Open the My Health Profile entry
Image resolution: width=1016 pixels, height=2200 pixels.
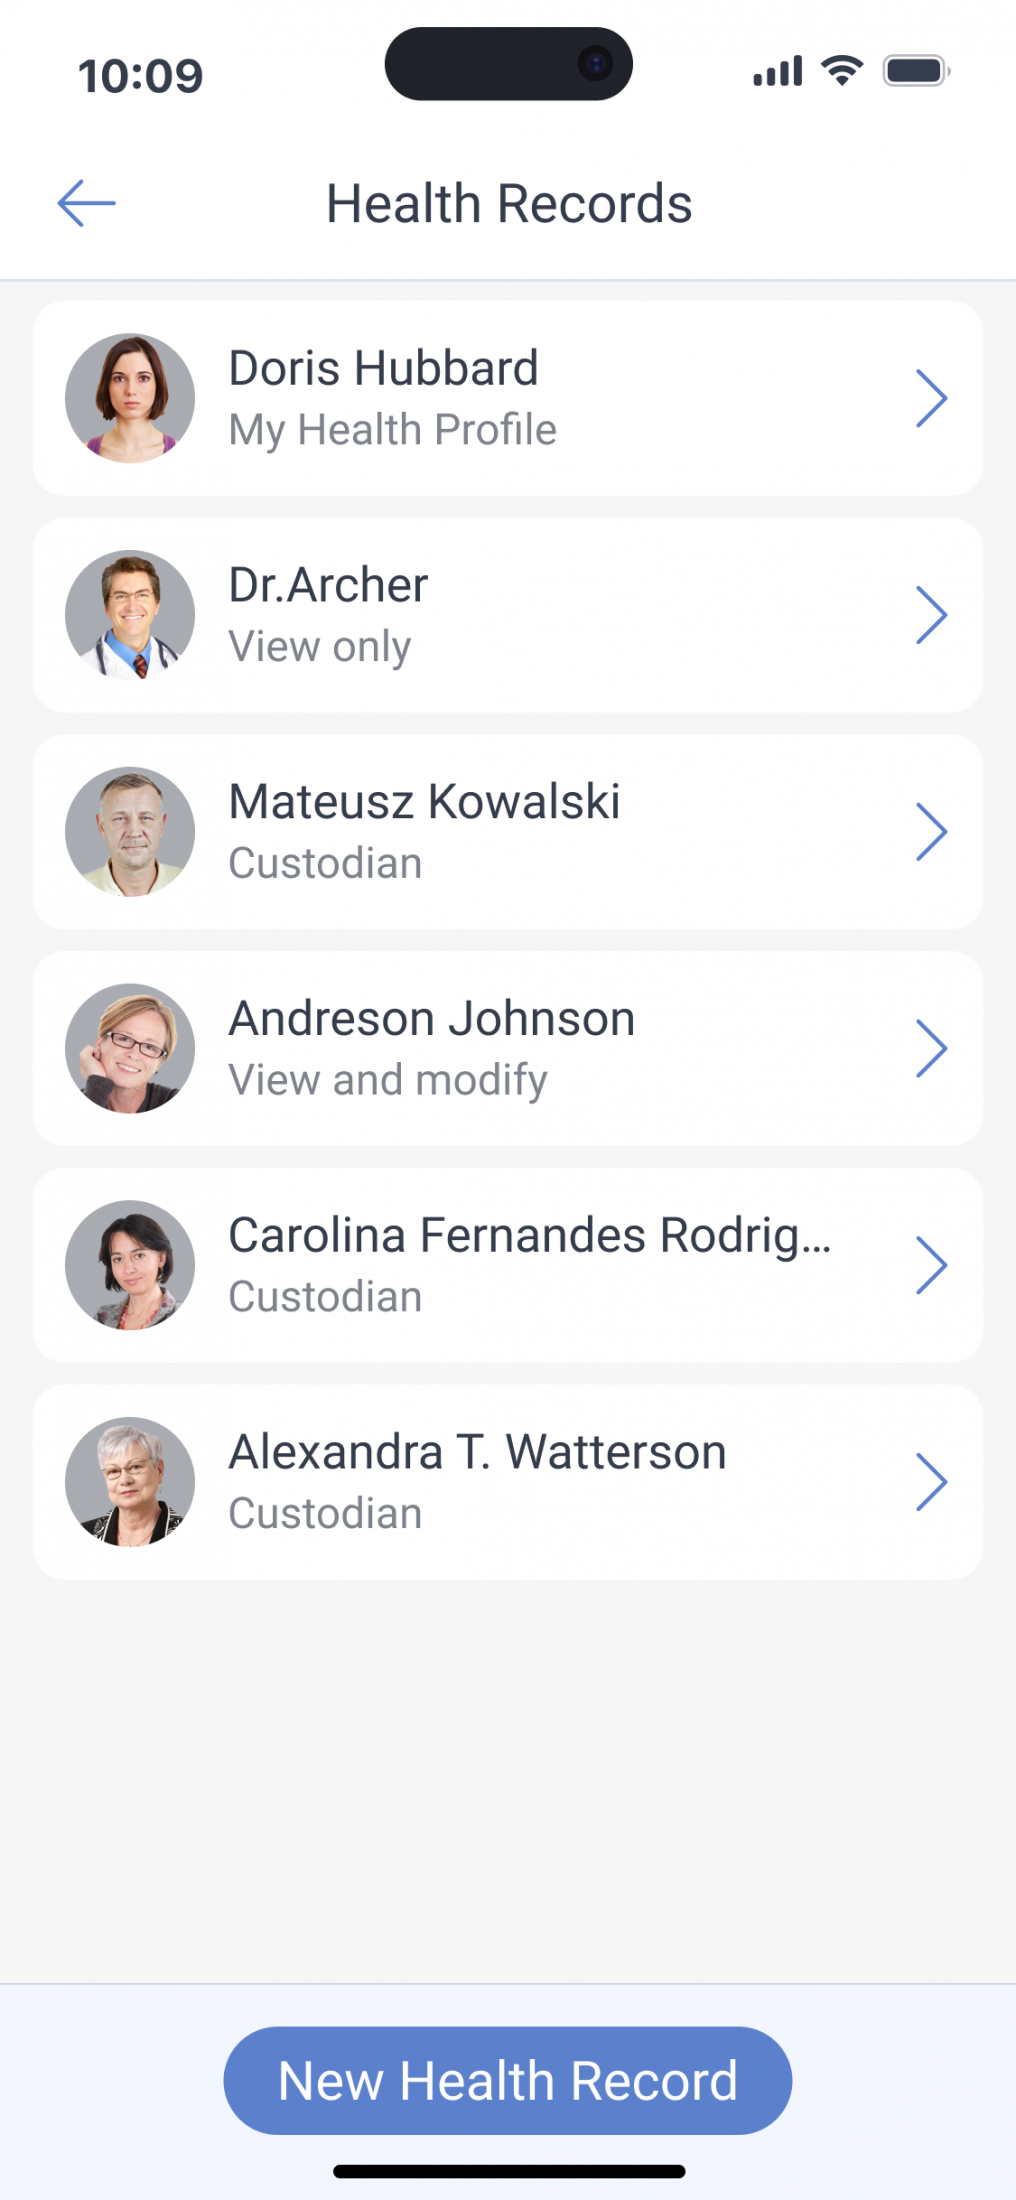pyautogui.click(x=392, y=430)
